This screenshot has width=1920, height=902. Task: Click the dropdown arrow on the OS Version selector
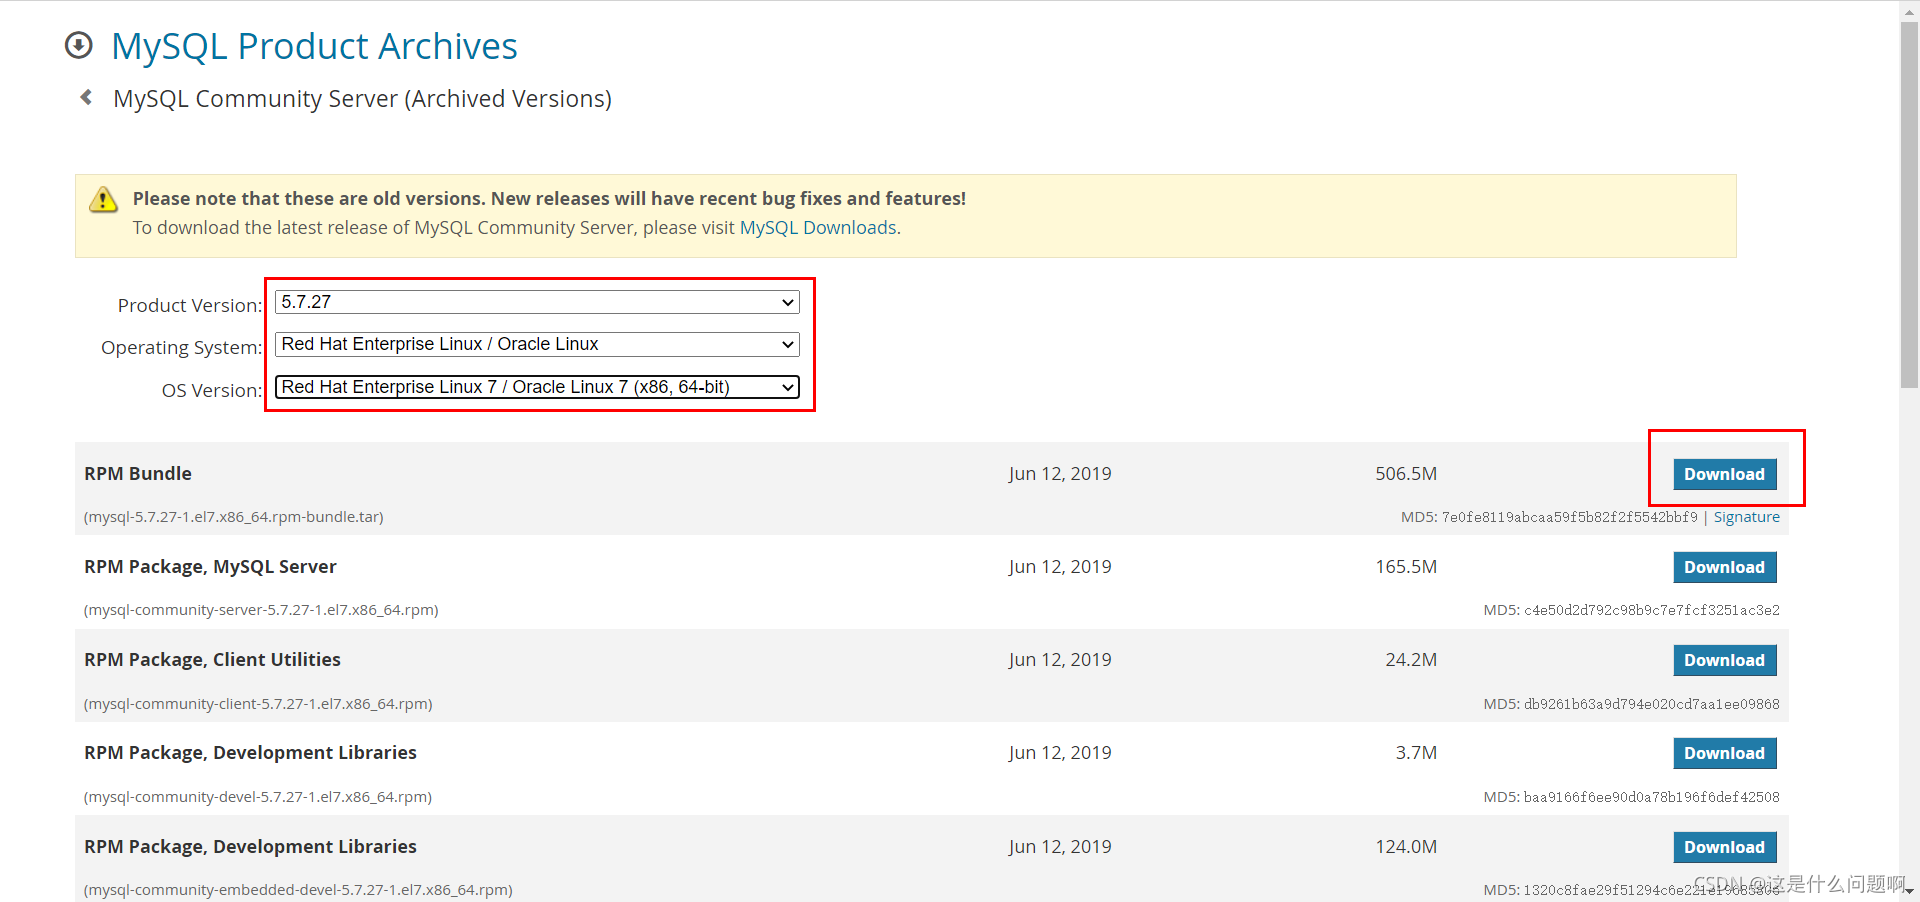tap(789, 387)
